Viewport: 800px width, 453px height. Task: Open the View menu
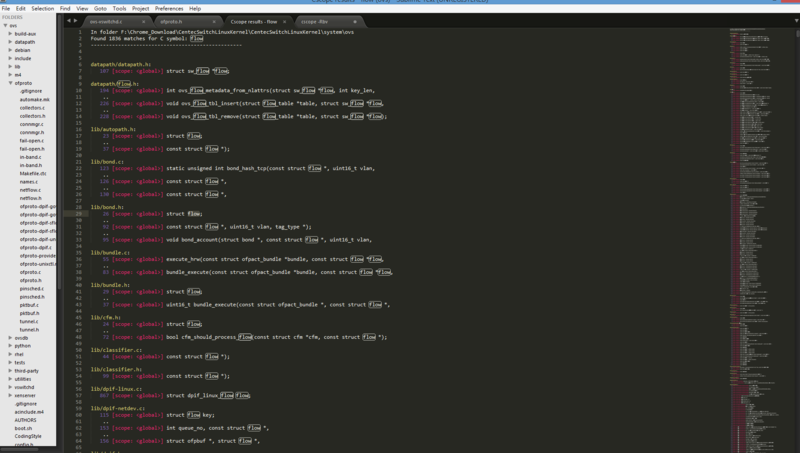[x=82, y=9]
